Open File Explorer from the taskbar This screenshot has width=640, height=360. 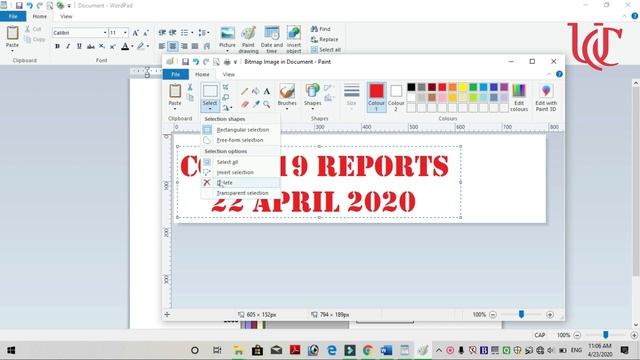coord(238,350)
